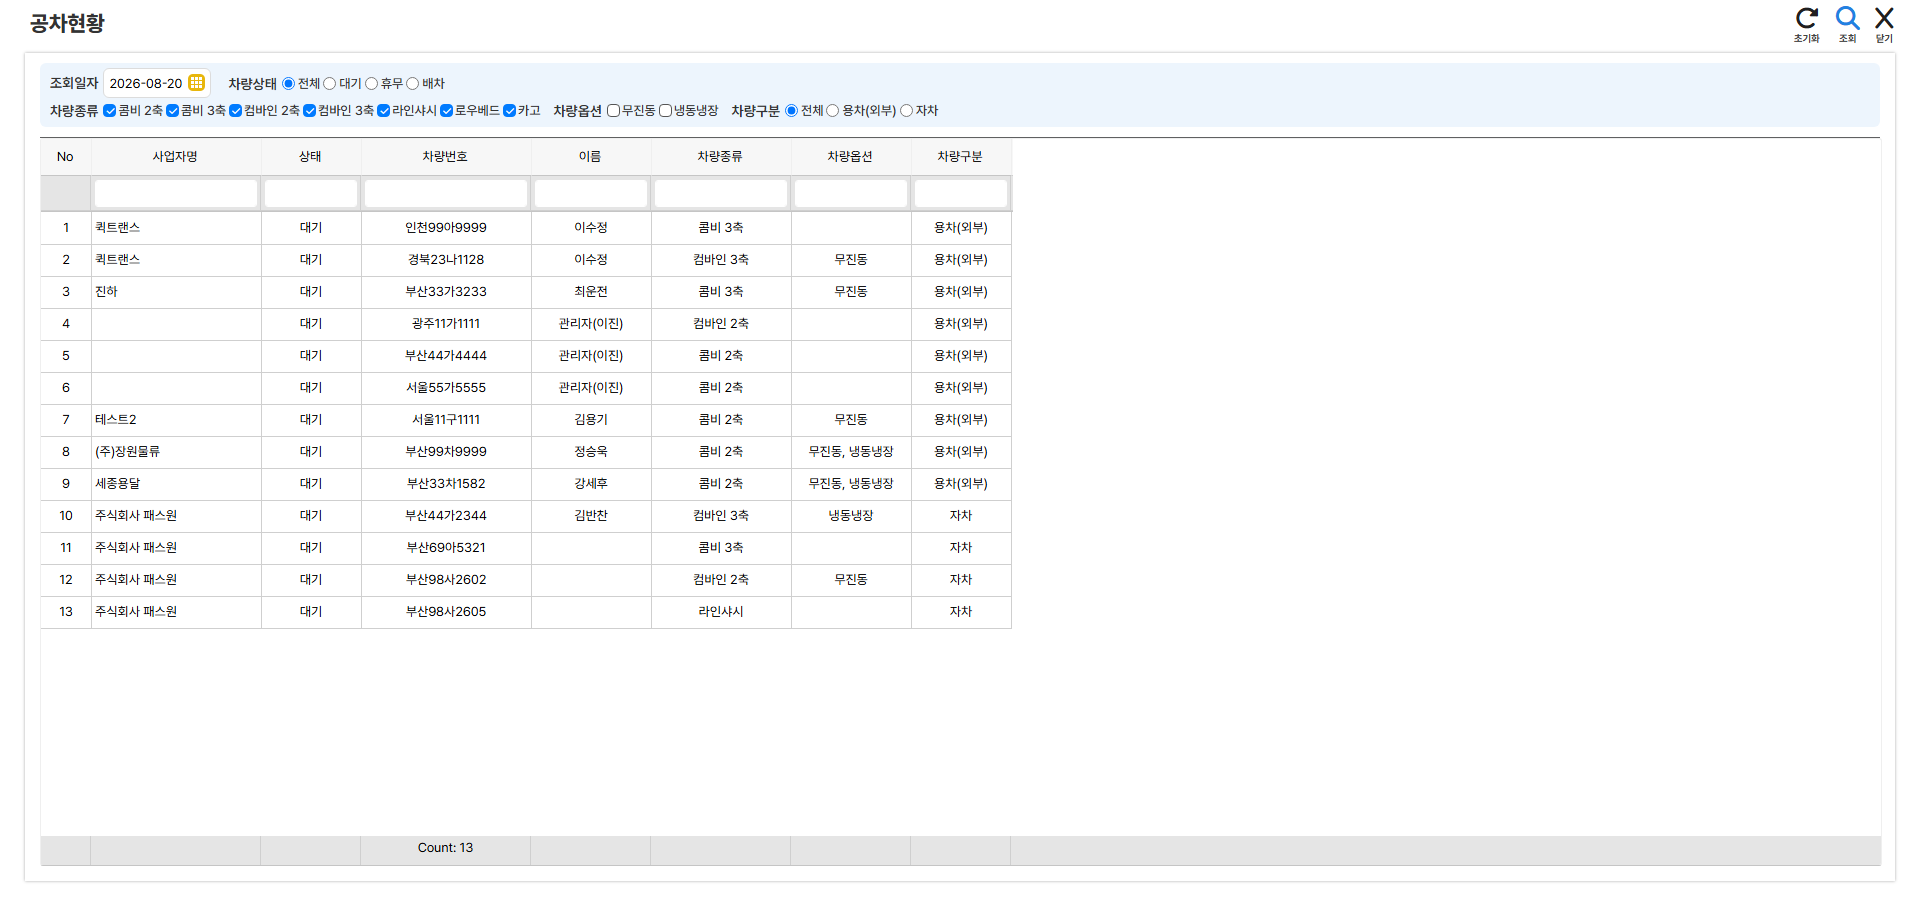Uncheck the 컴바인 3축 checkbox
The image size is (1920, 900).
point(309,111)
